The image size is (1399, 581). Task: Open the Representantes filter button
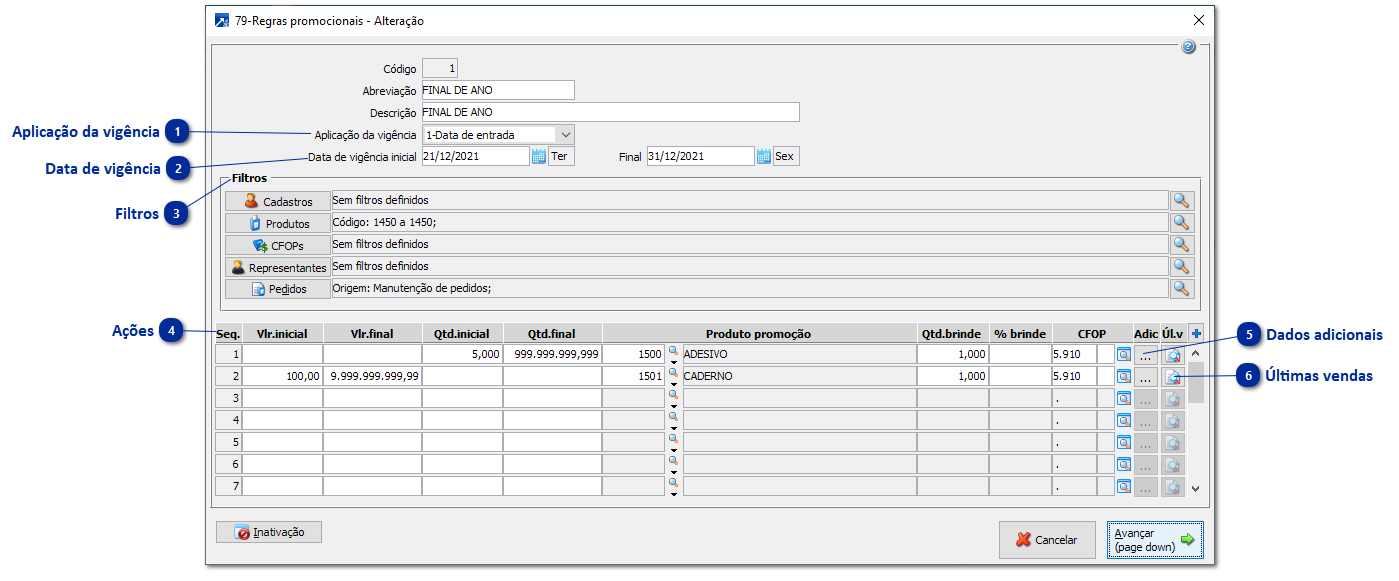coord(277,267)
